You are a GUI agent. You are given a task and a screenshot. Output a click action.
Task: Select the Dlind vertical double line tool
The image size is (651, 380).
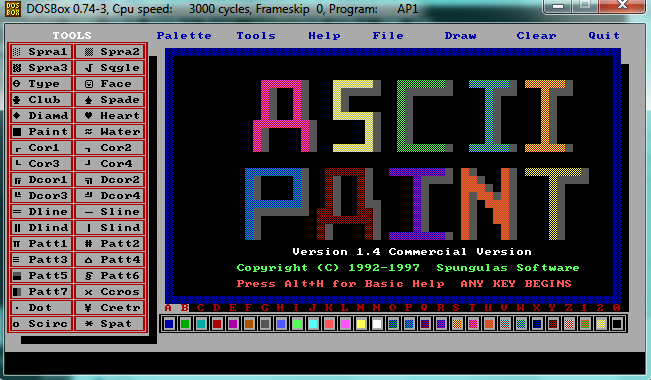[41, 228]
